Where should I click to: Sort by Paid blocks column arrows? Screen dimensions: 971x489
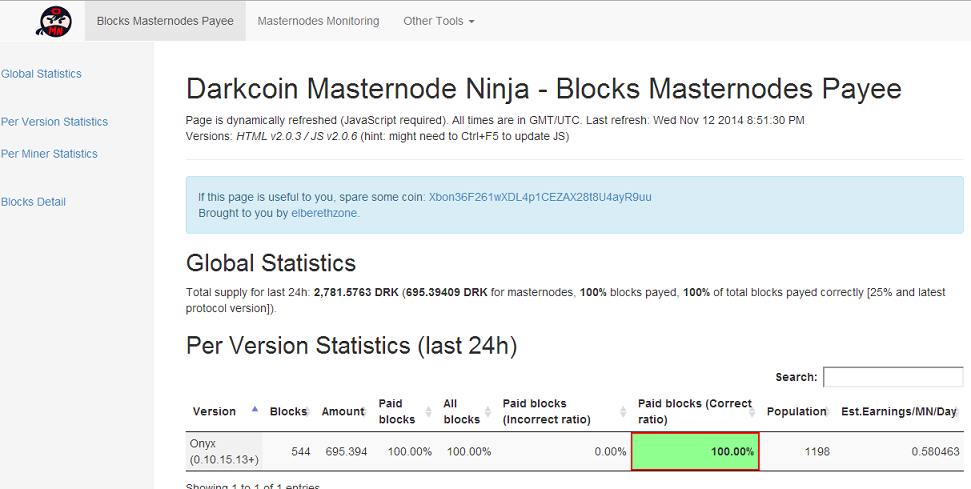(429, 412)
